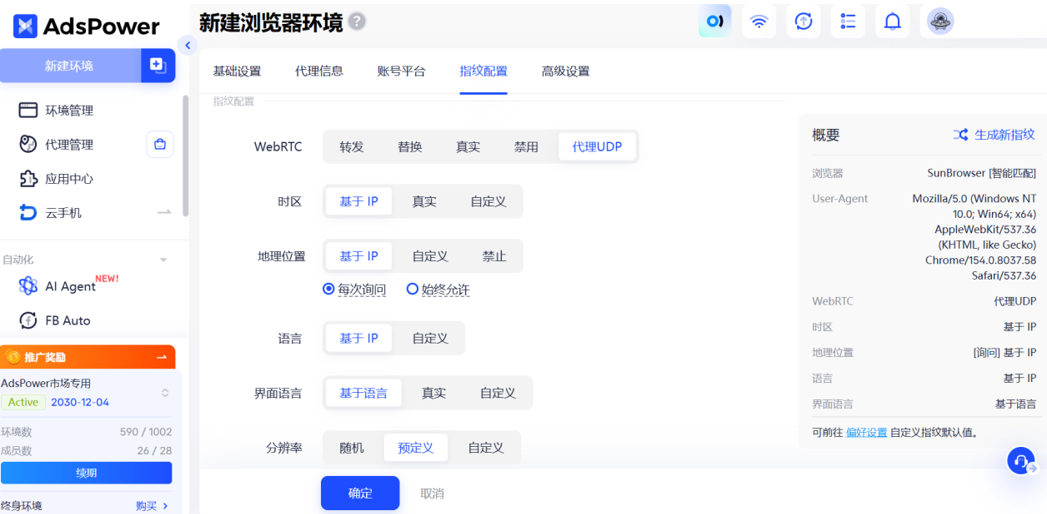Click the 环境管理 window icon

tap(27, 110)
